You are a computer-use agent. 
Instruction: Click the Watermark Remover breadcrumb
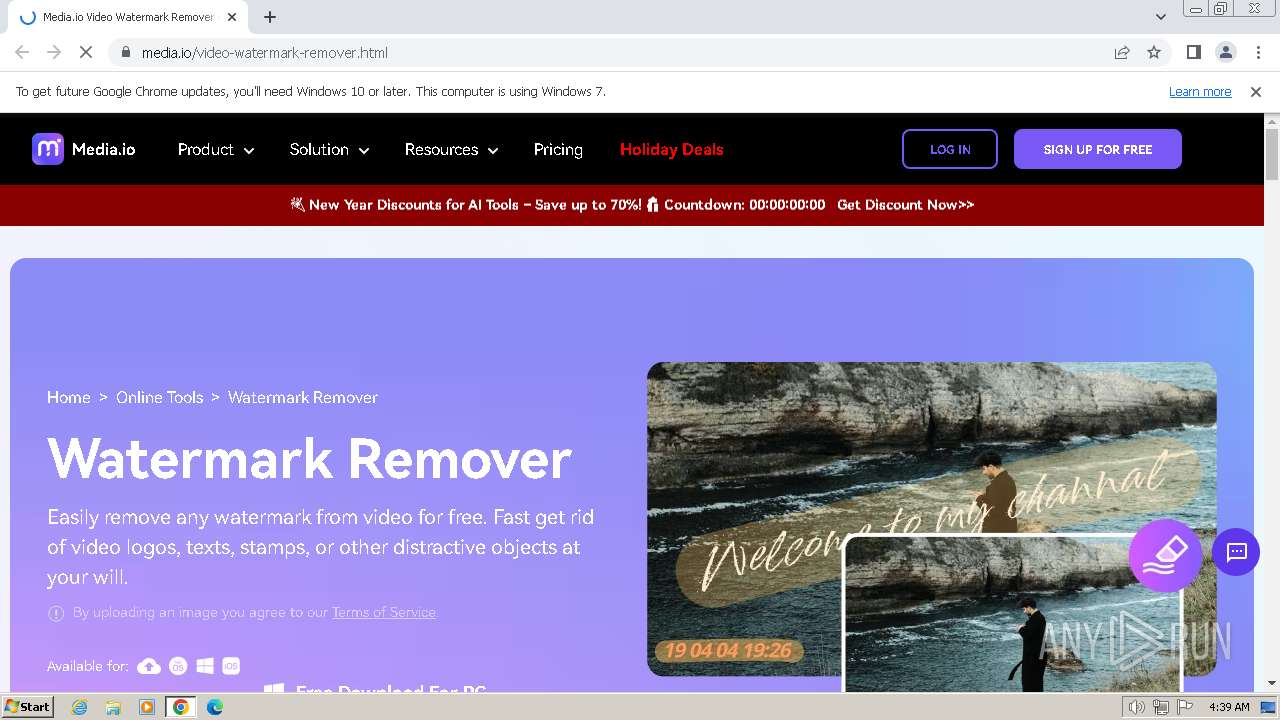point(303,397)
